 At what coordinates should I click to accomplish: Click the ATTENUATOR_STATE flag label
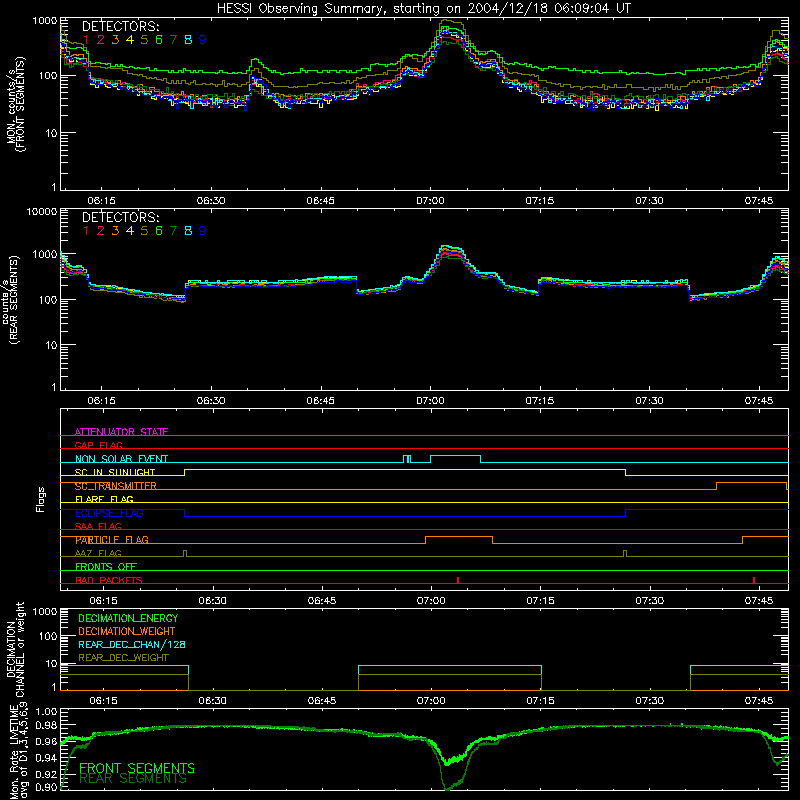click(x=121, y=432)
